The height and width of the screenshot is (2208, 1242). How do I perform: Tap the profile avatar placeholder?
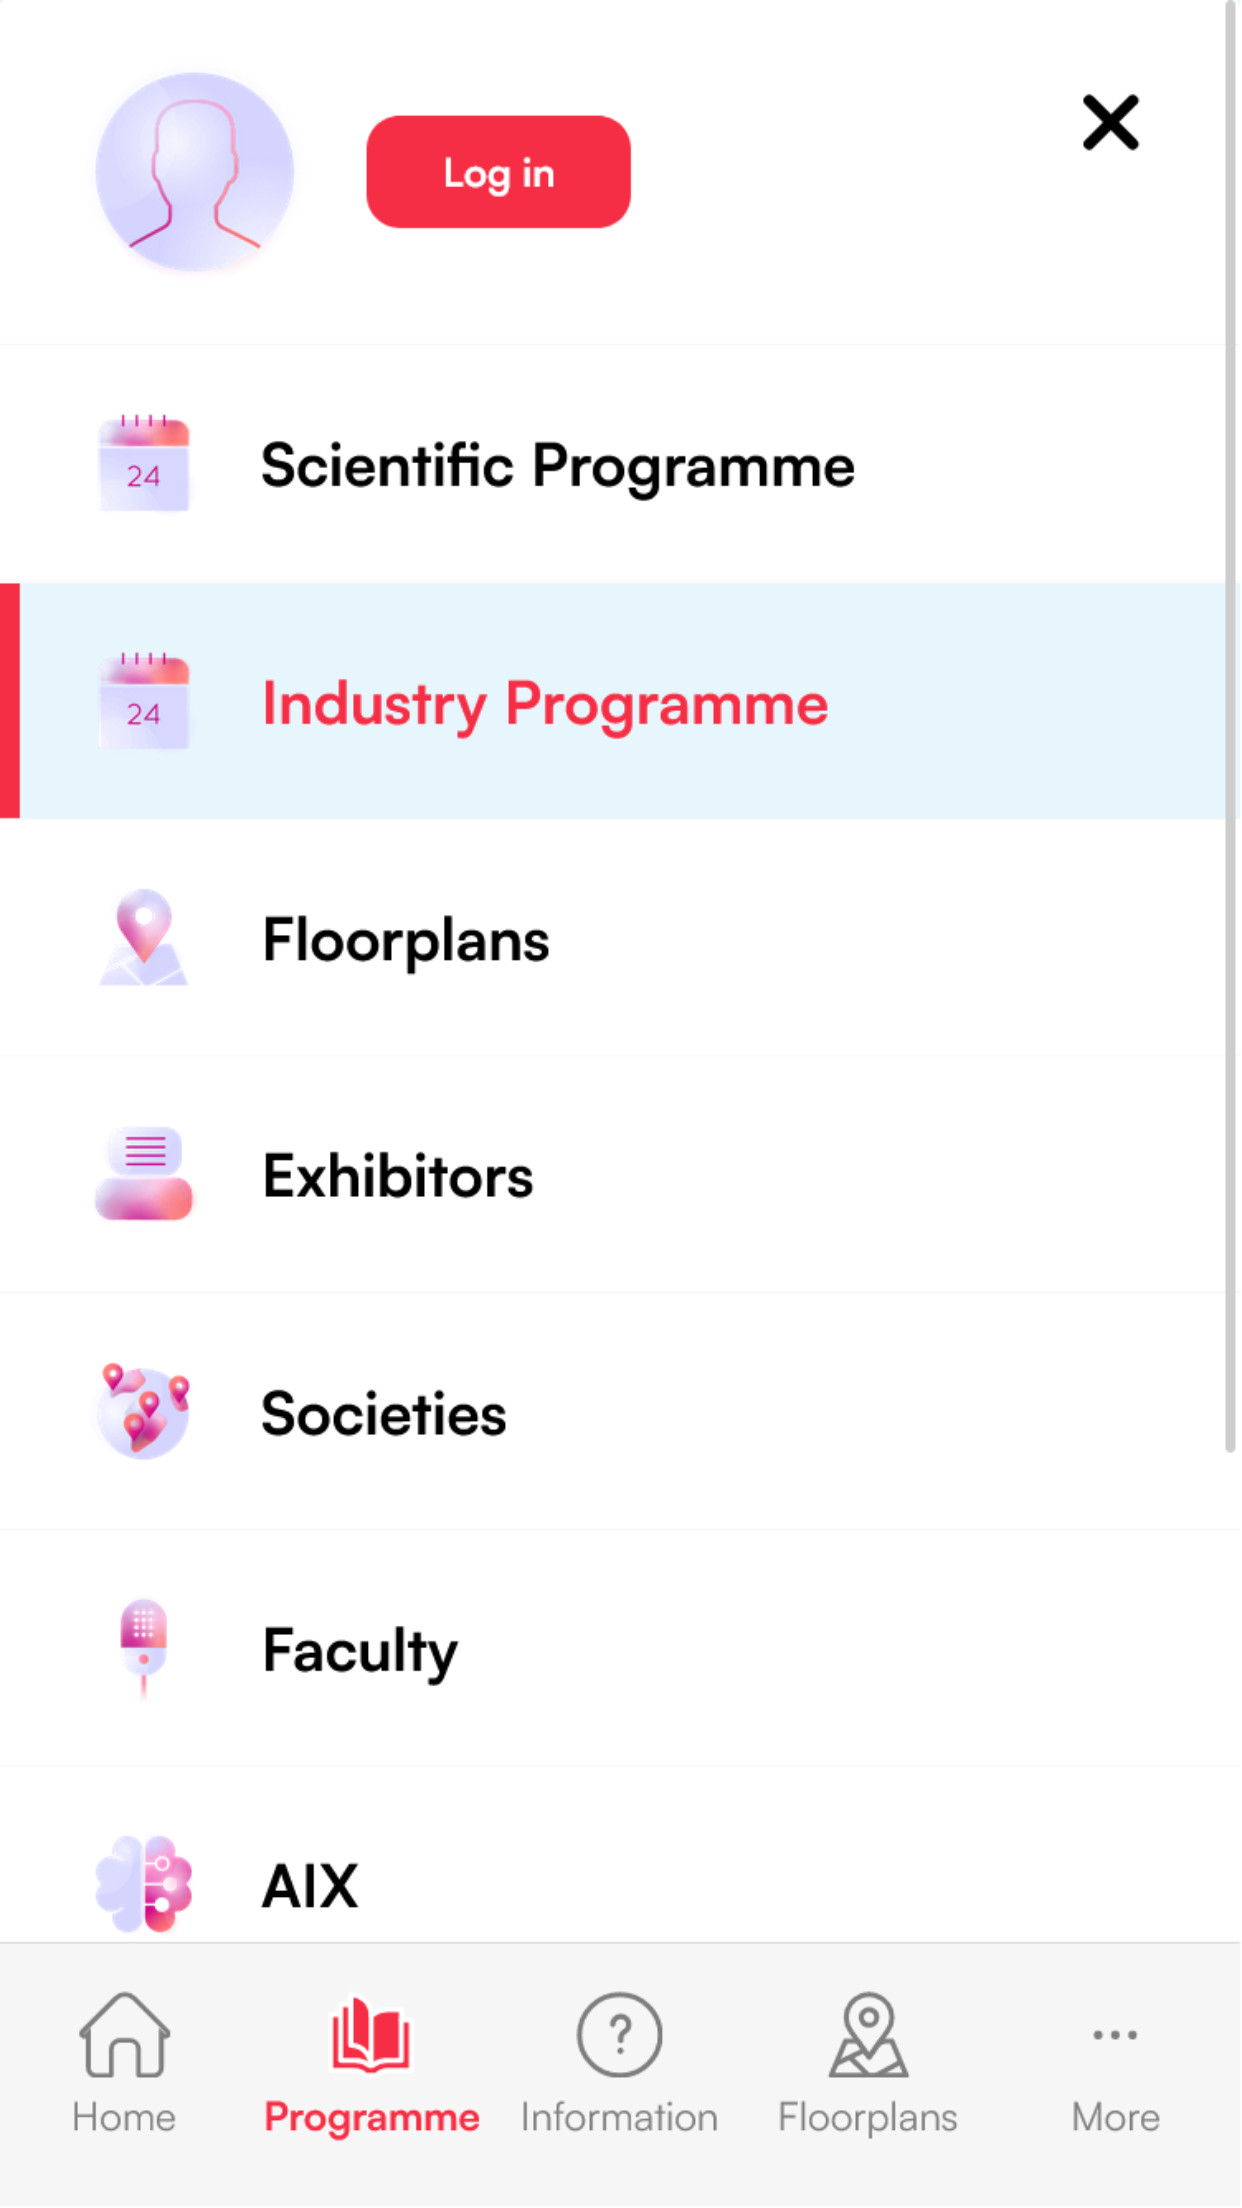click(195, 171)
